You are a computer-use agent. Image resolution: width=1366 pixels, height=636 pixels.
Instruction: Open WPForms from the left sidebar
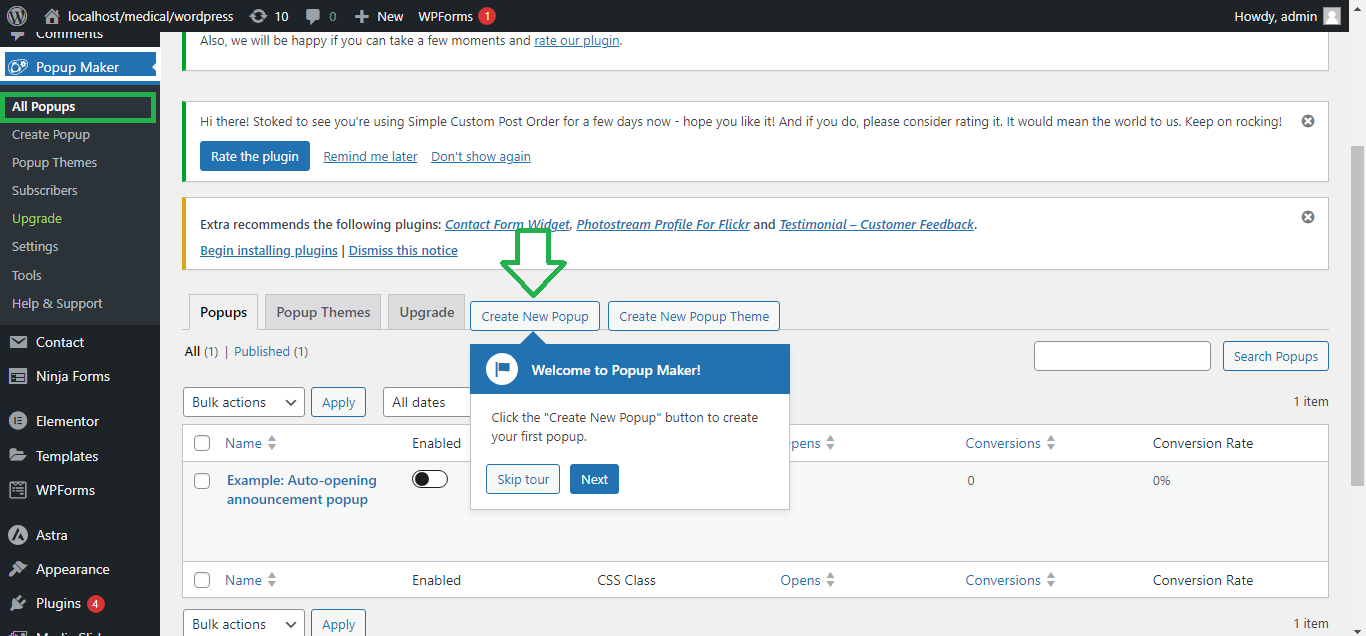click(65, 490)
